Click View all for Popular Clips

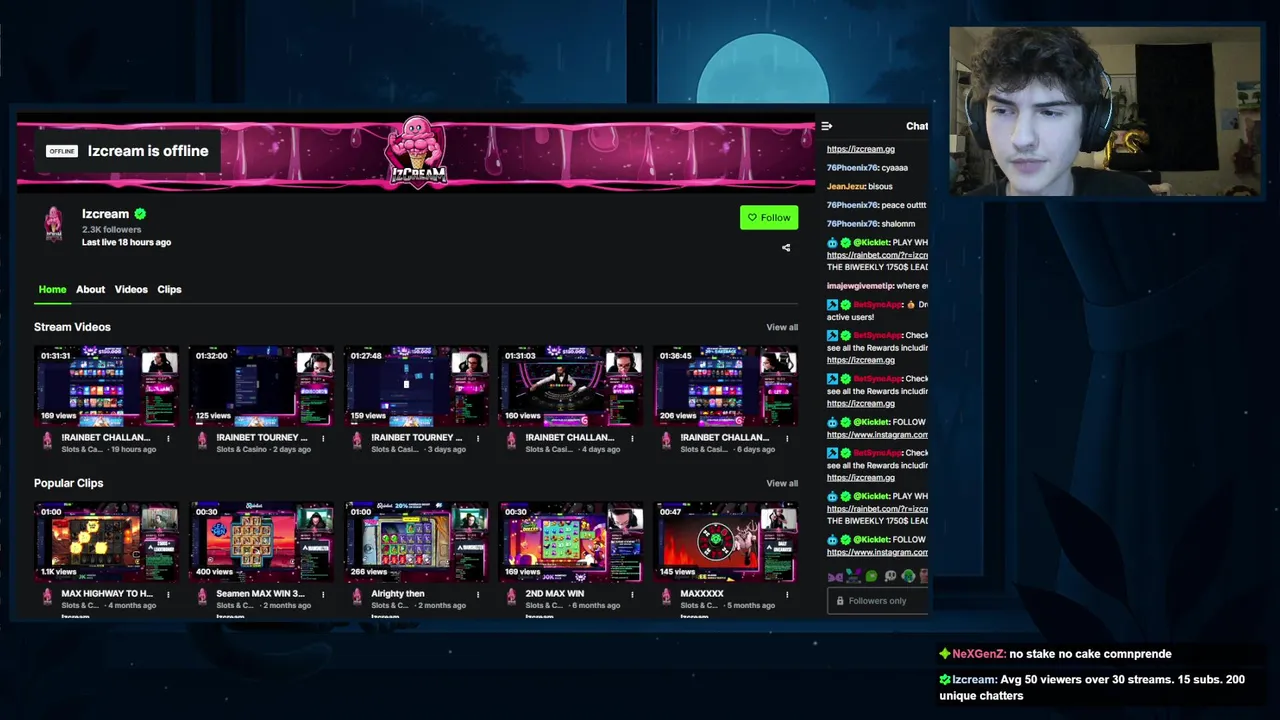click(782, 483)
